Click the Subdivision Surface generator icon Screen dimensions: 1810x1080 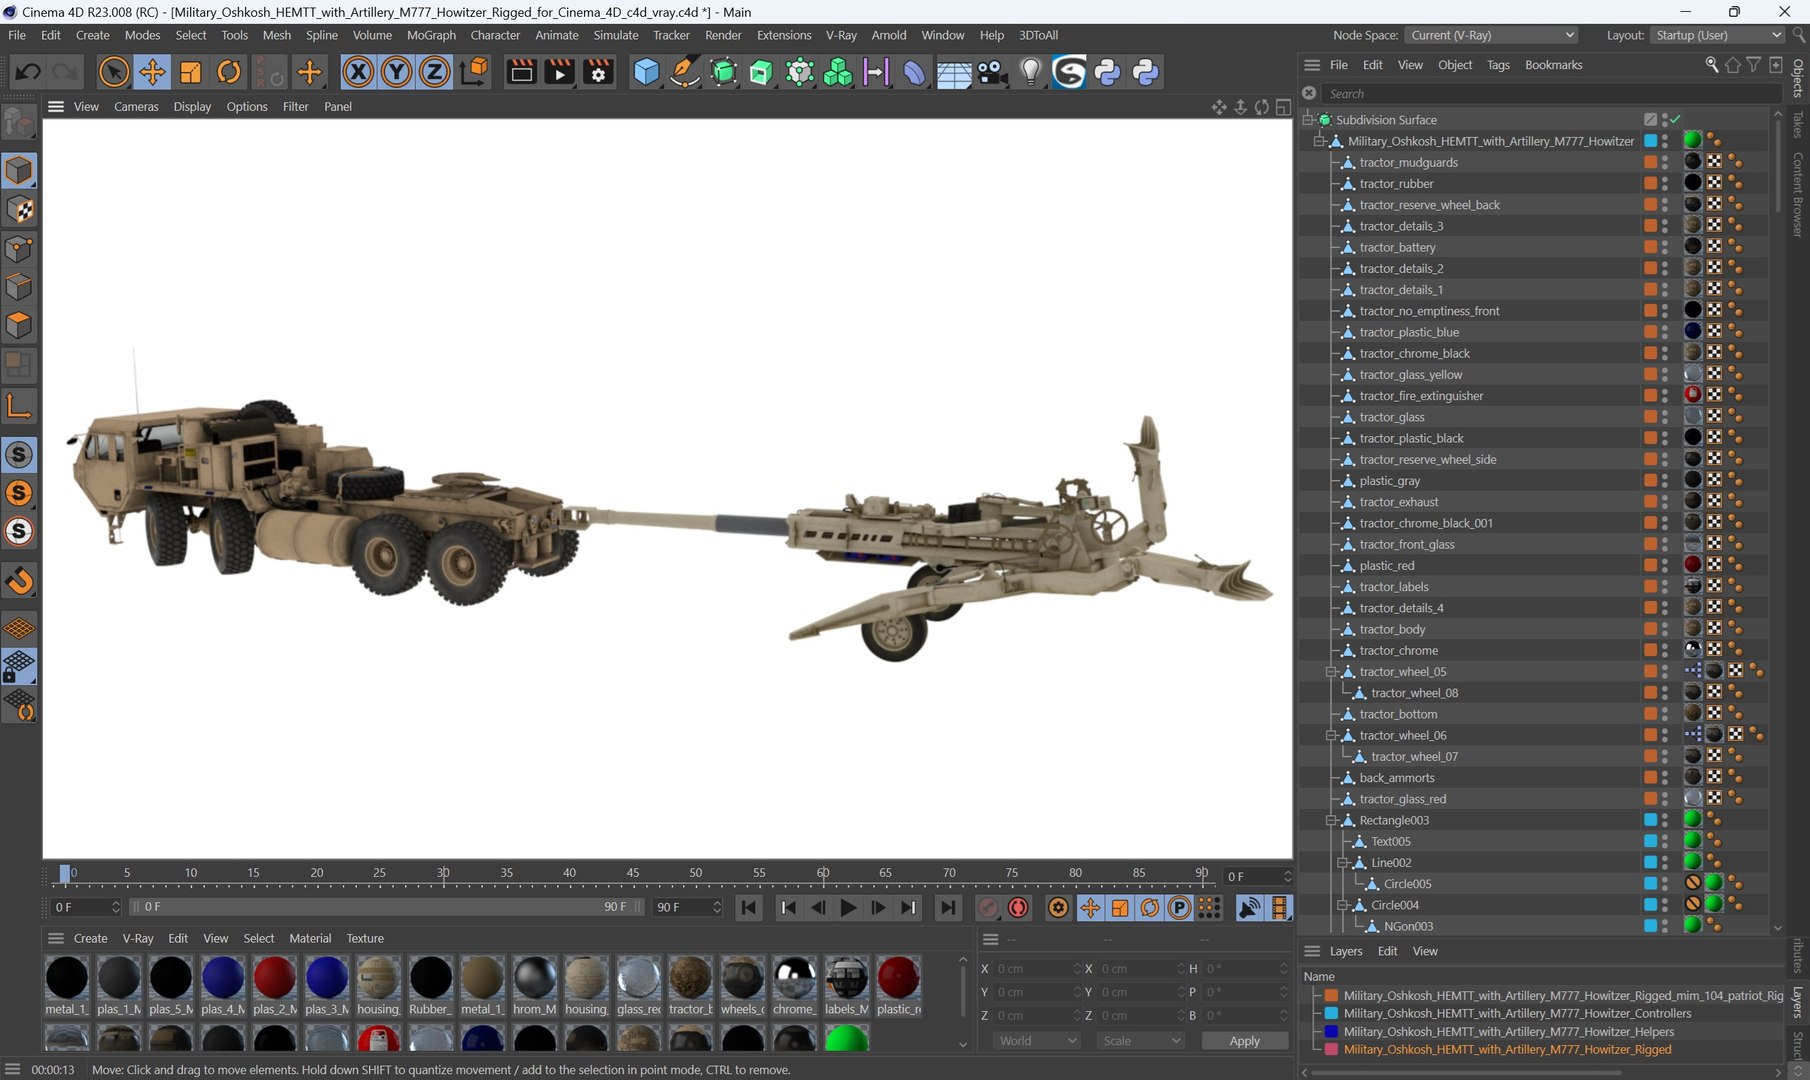723,72
